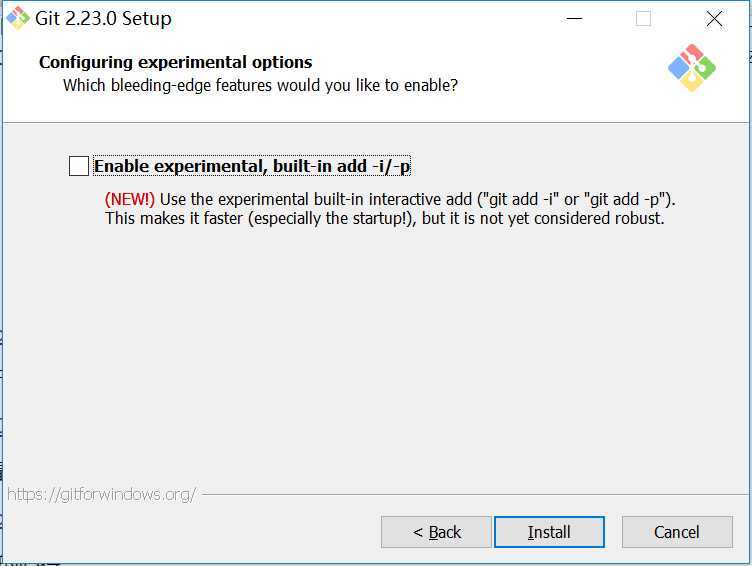Open the gitforwindows.org link
752x566 pixels.
coord(101,494)
